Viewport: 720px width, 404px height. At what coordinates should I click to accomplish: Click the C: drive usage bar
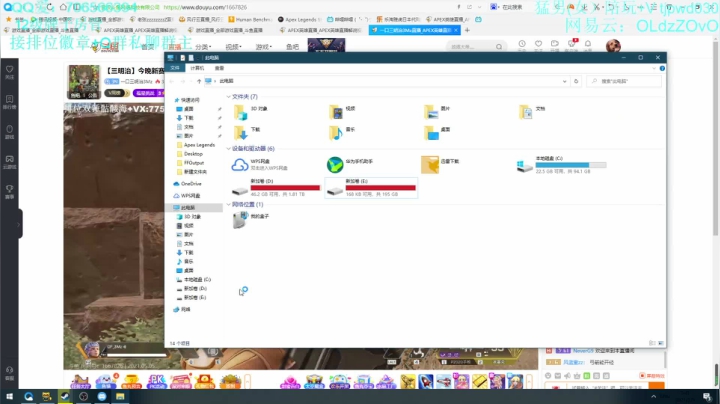[571, 165]
